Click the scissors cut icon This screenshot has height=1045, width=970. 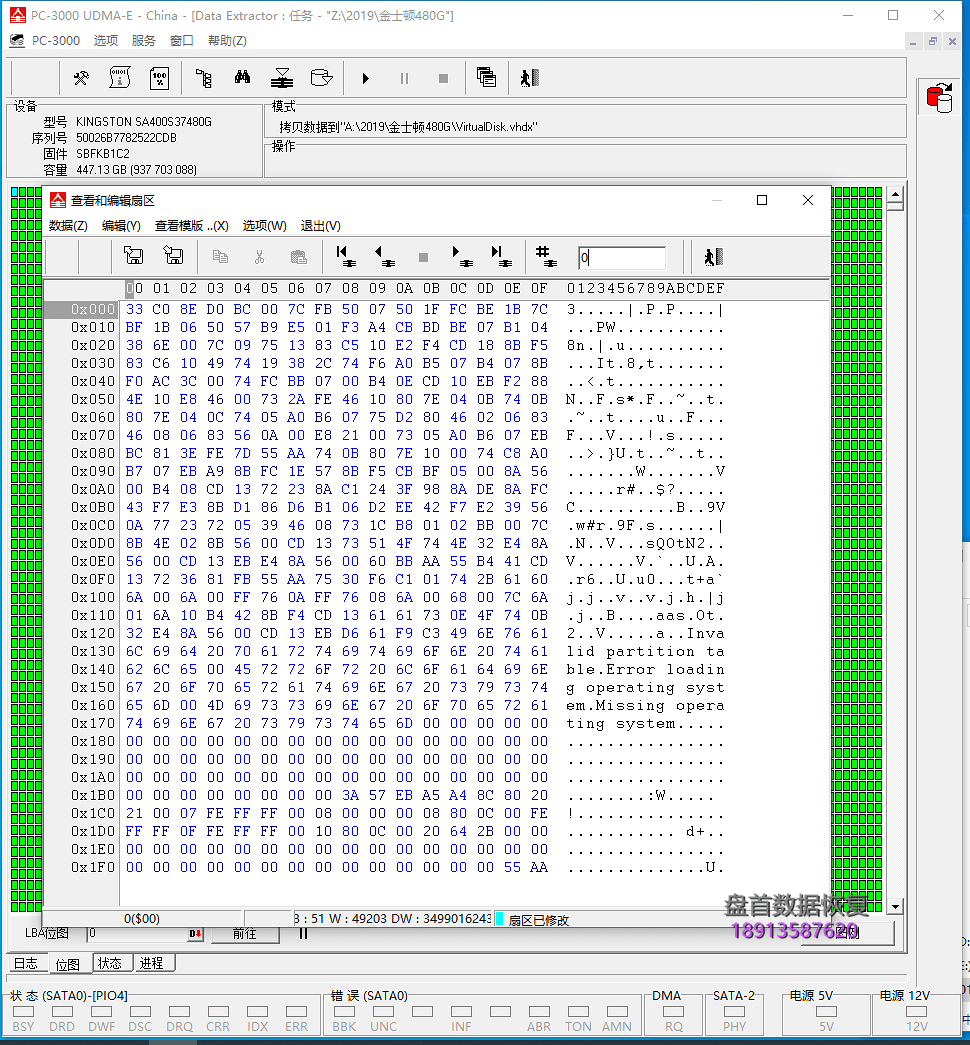[x=259, y=256]
